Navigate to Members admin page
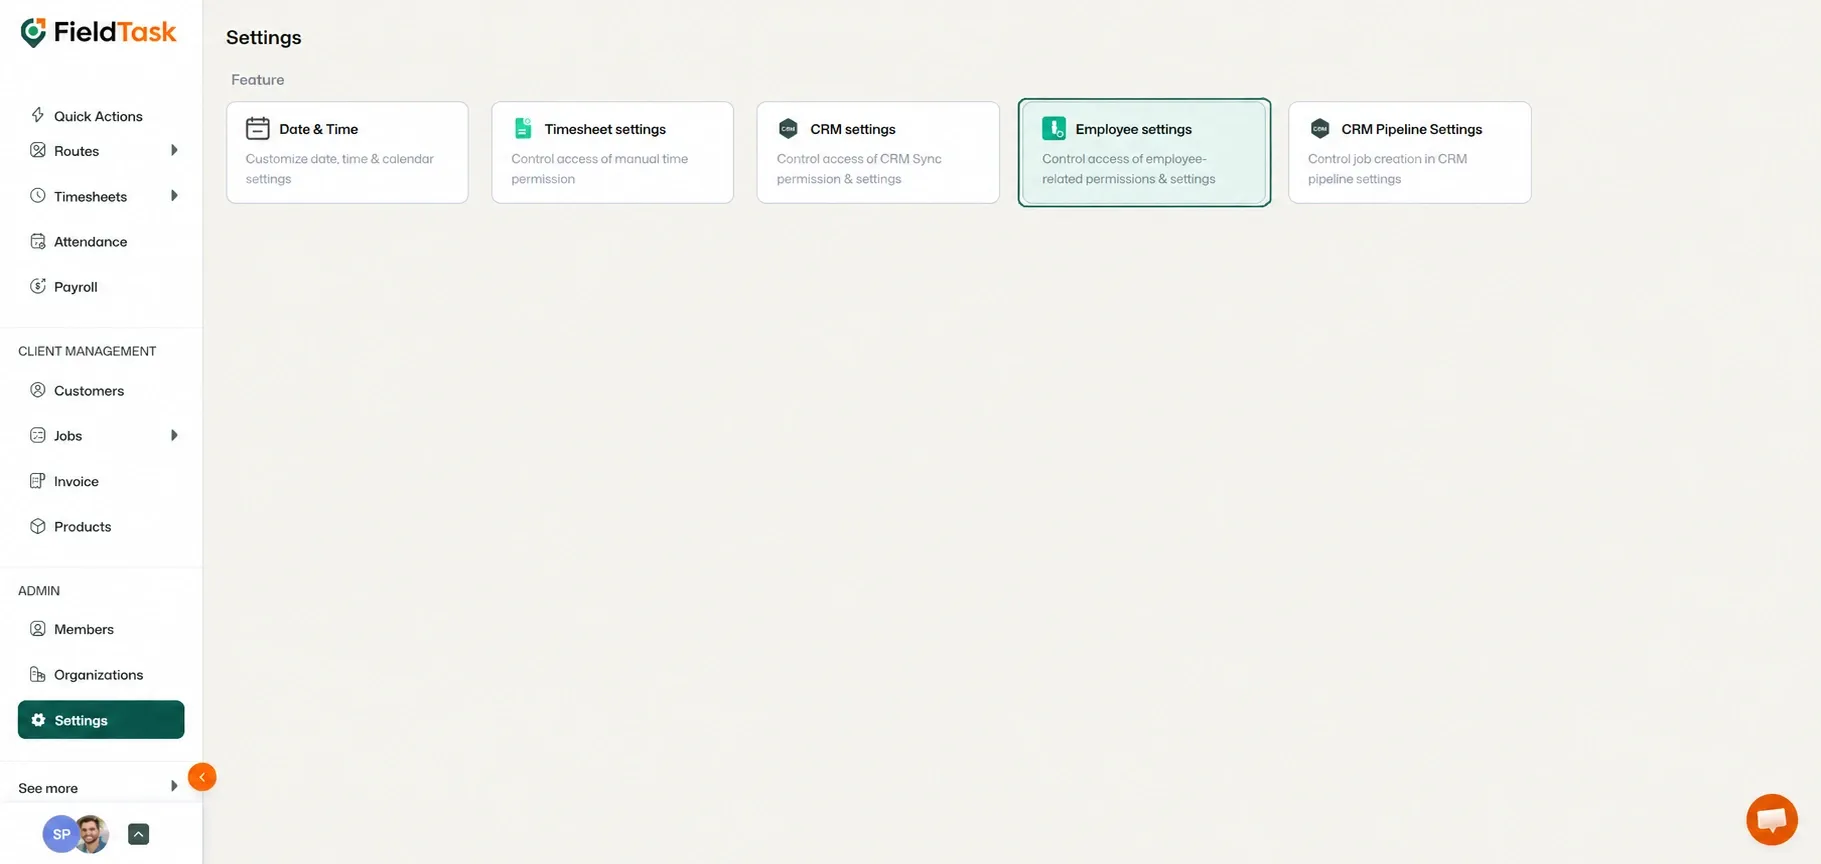Image resolution: width=1821 pixels, height=864 pixels. (84, 630)
